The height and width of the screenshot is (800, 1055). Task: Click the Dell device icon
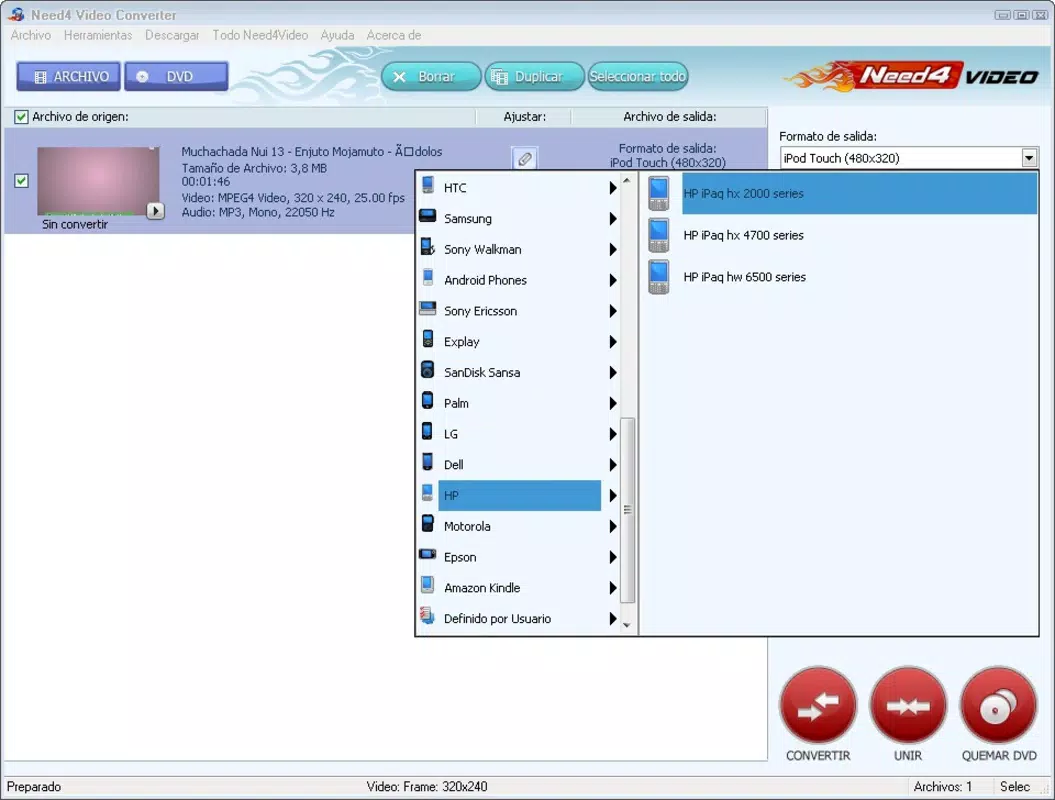(x=428, y=463)
